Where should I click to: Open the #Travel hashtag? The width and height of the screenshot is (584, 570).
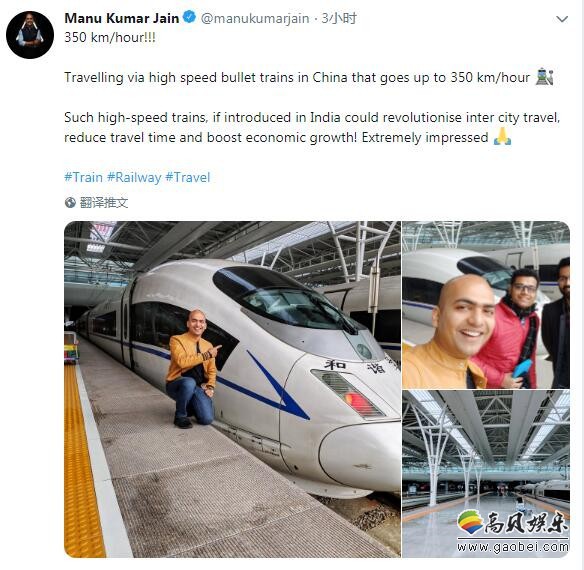click(x=188, y=177)
